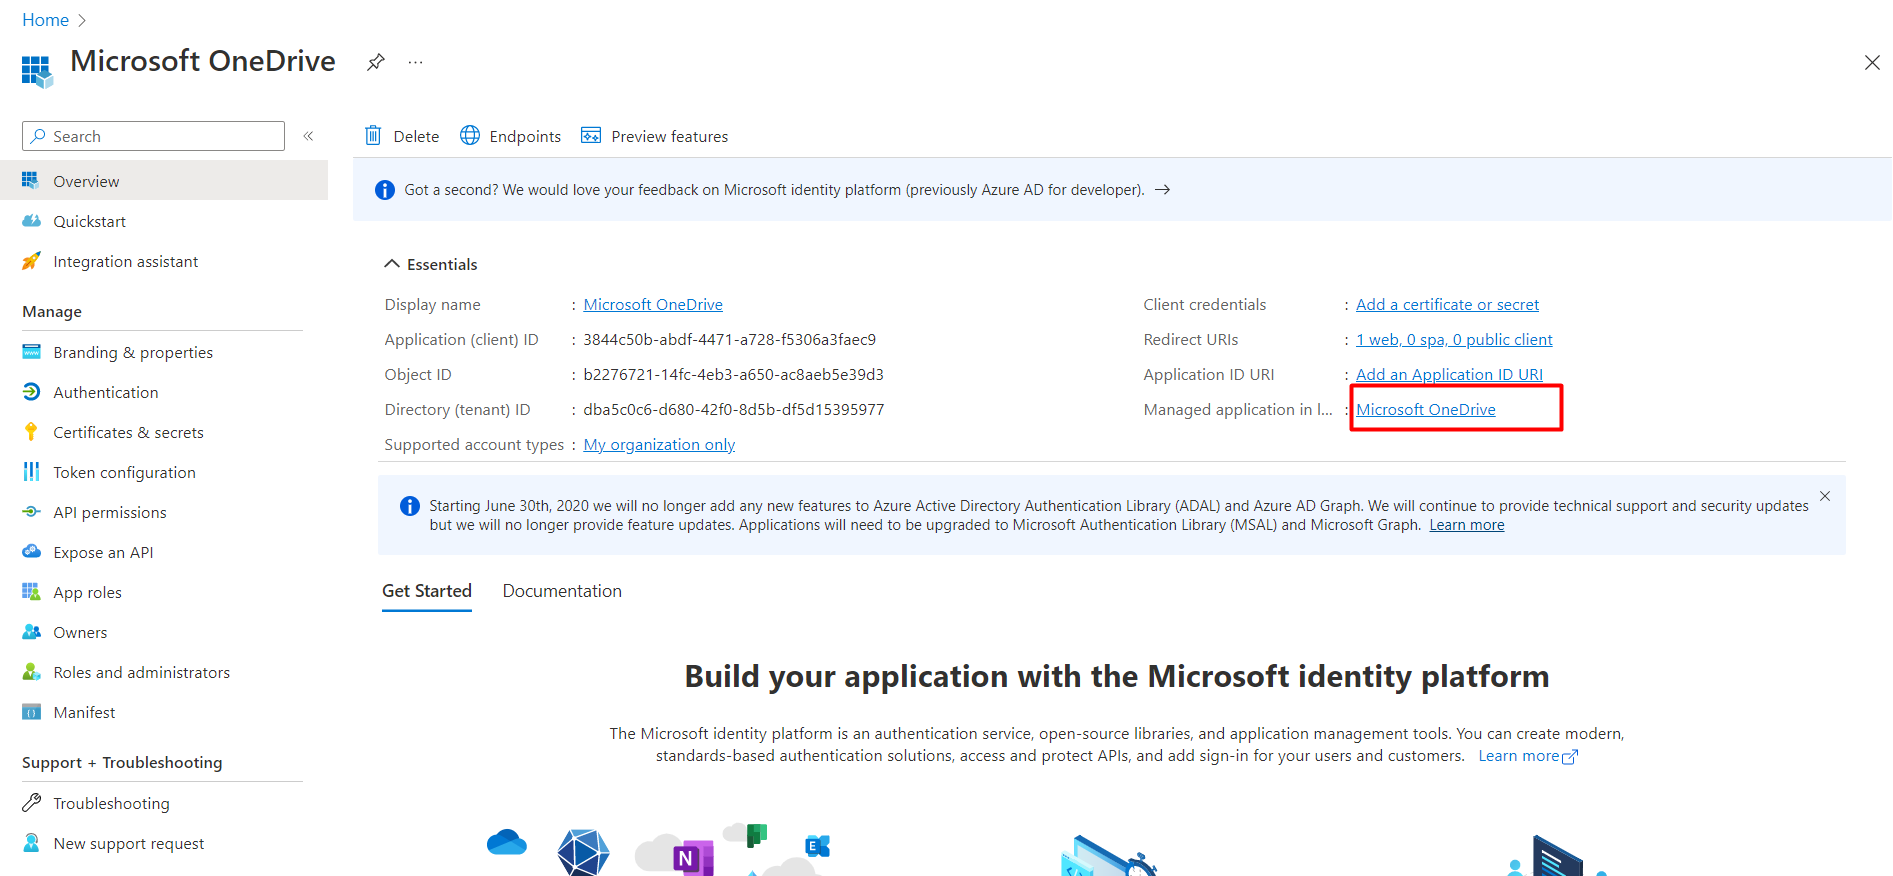The image size is (1893, 876).
Task: Dismiss the ADAL deprecation notice
Action: click(x=1825, y=496)
